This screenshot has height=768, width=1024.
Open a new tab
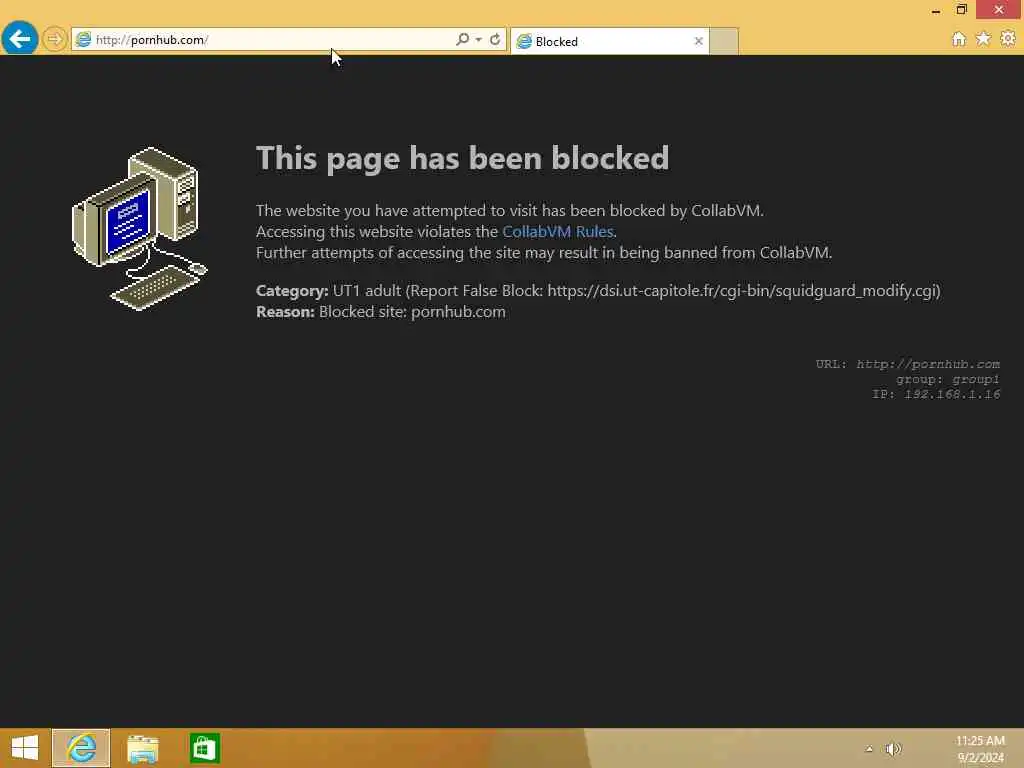(x=724, y=41)
